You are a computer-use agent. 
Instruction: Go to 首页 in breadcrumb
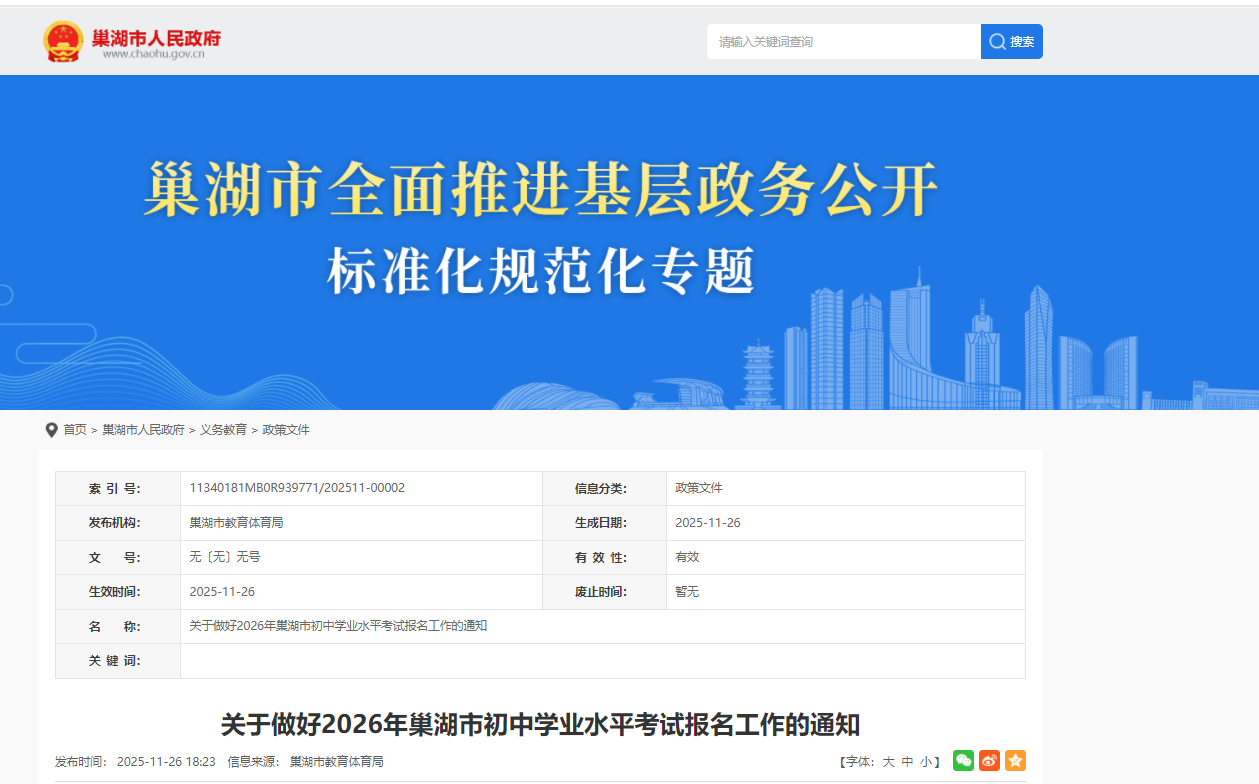[75, 430]
